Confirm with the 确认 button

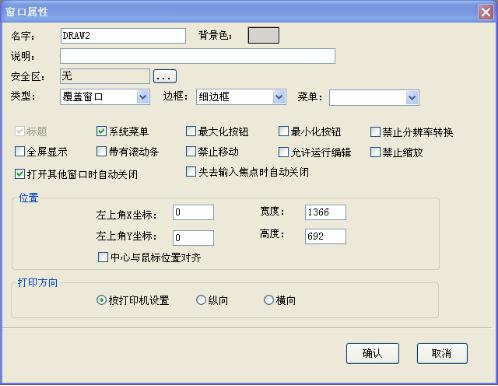click(372, 353)
